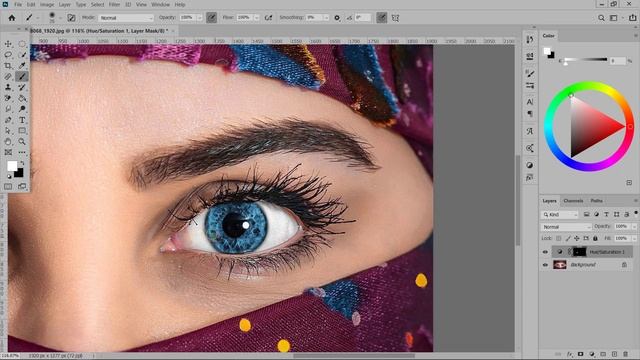Select the Clone Stamp tool
The height and width of the screenshot is (360, 640).
click(8, 87)
